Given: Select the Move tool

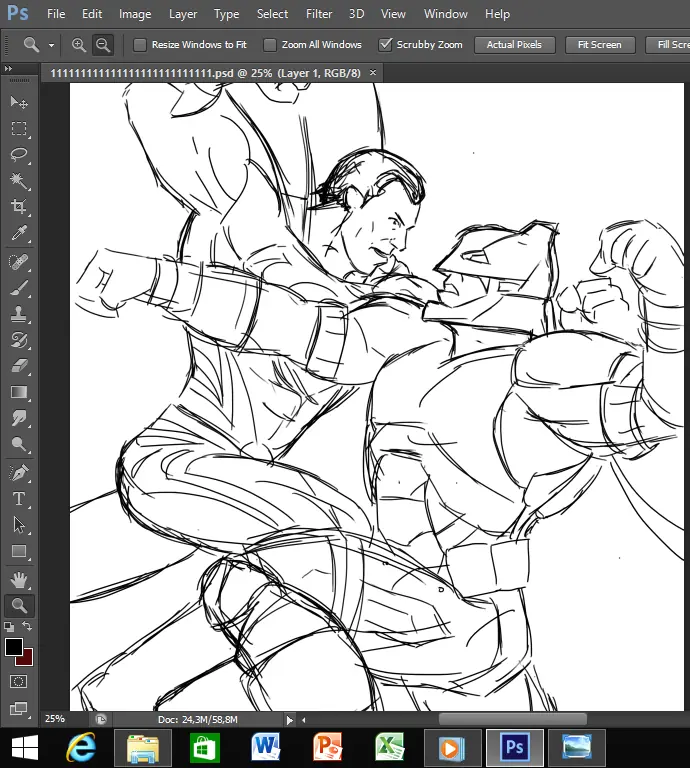Looking at the screenshot, I should [x=19, y=102].
